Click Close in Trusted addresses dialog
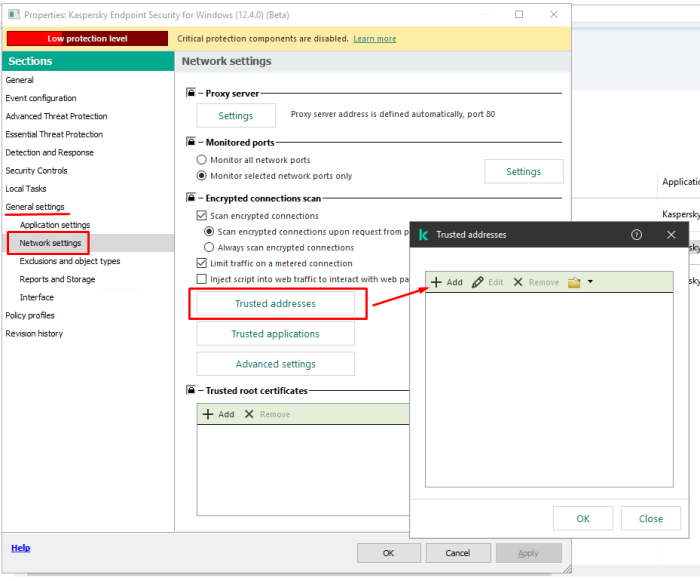Screen dimensions: 700x581 coord(650,518)
